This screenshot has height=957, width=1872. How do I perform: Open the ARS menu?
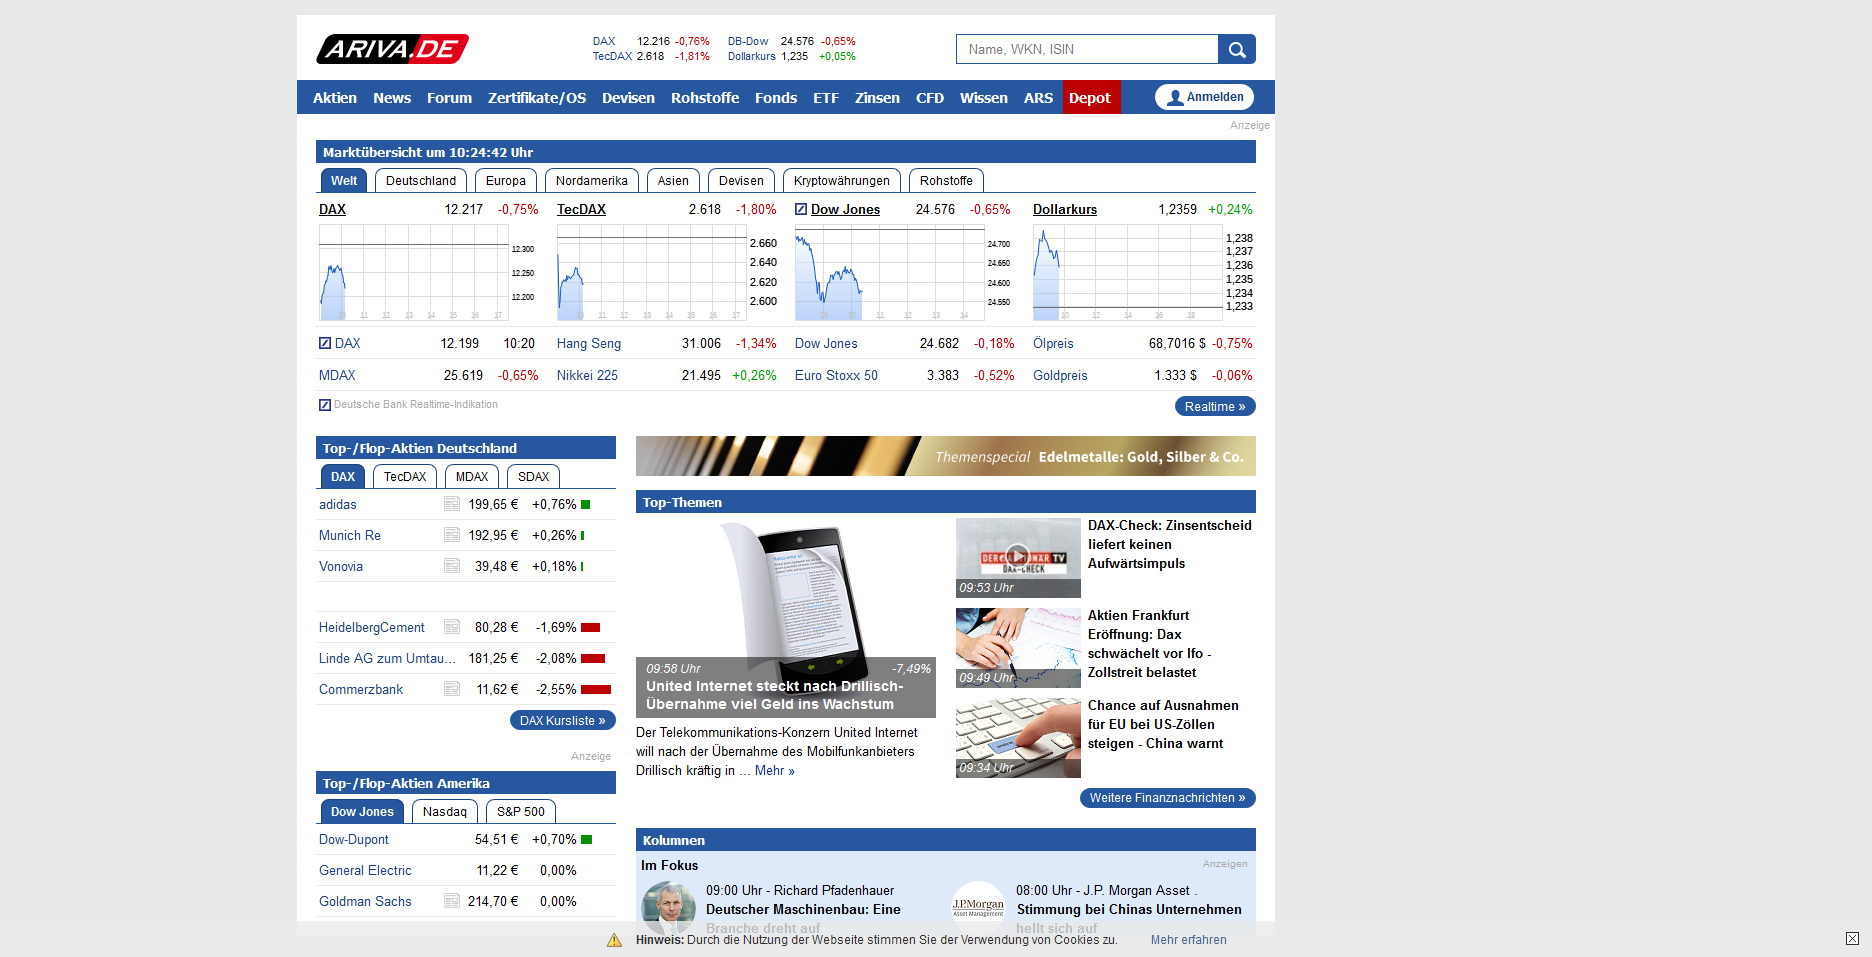tap(1038, 97)
